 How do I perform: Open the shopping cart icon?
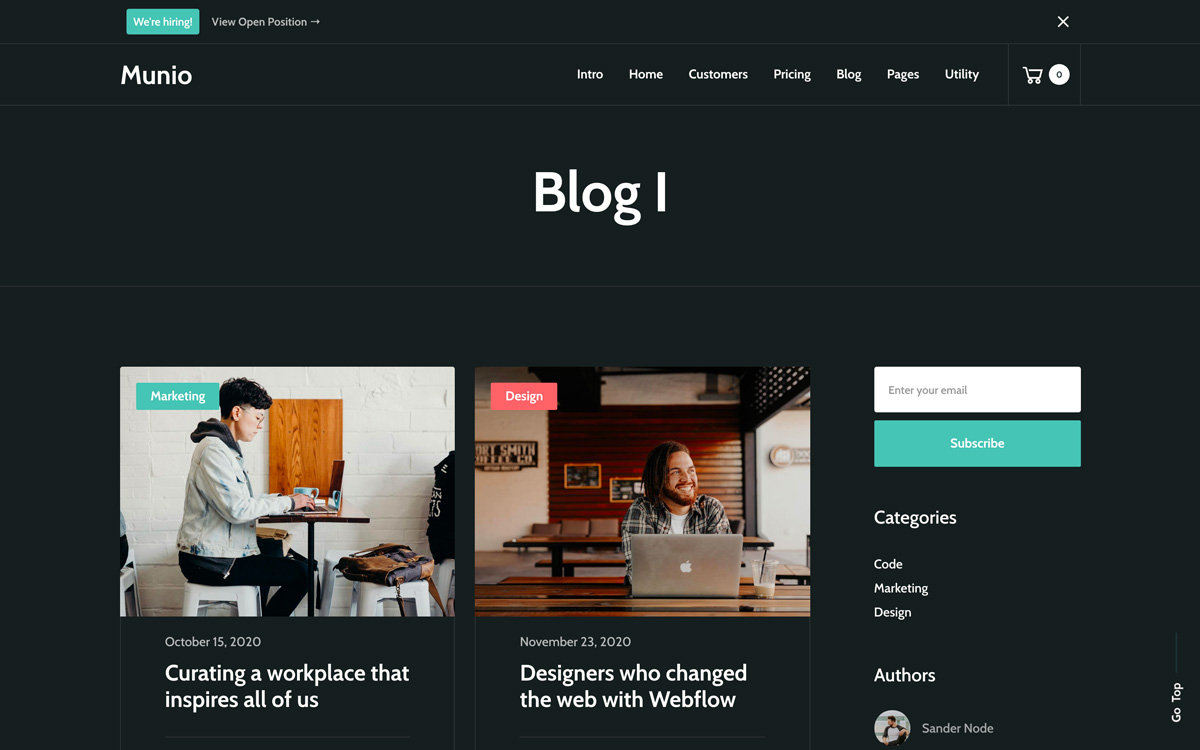[x=1032, y=75]
